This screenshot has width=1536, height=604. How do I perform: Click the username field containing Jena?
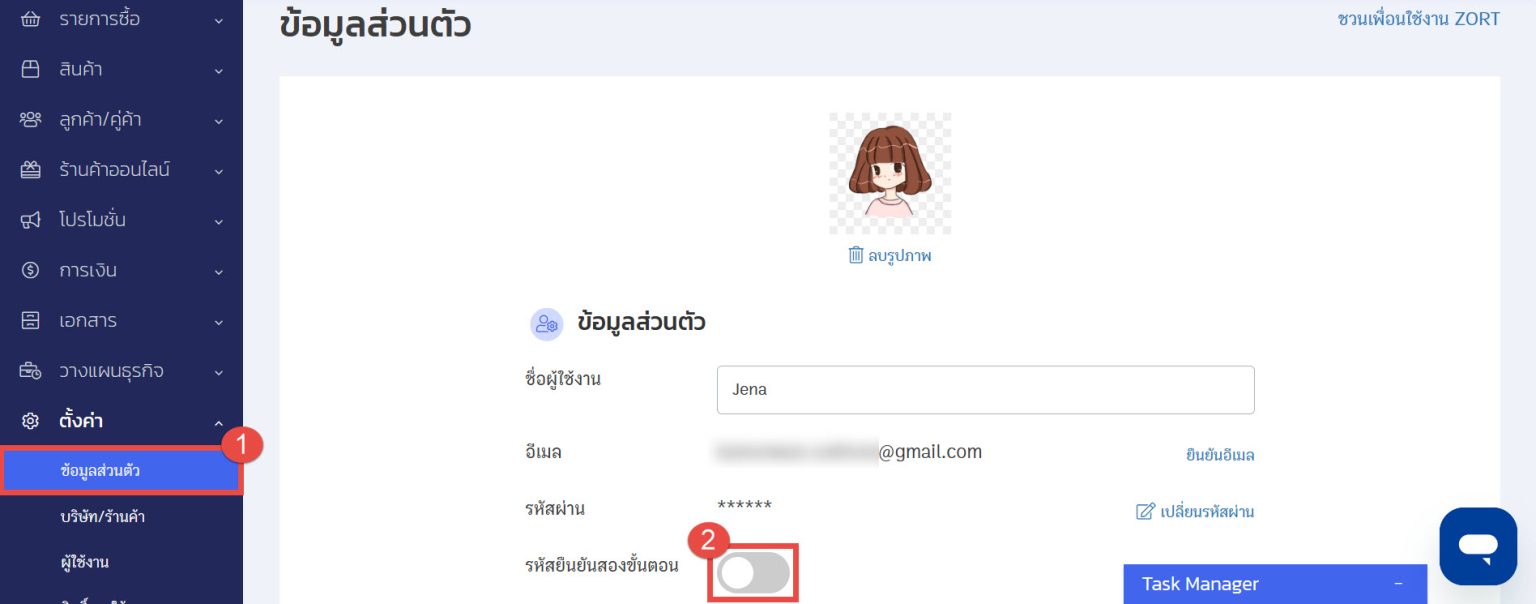[x=985, y=389]
